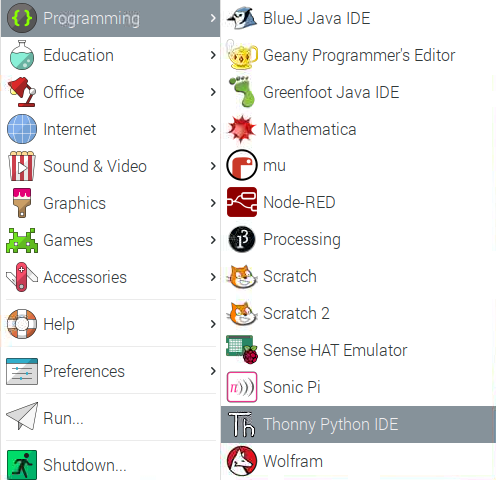Image resolution: width=496 pixels, height=480 pixels.
Task: Open the Accessories submenu arrow
Action: [213, 277]
